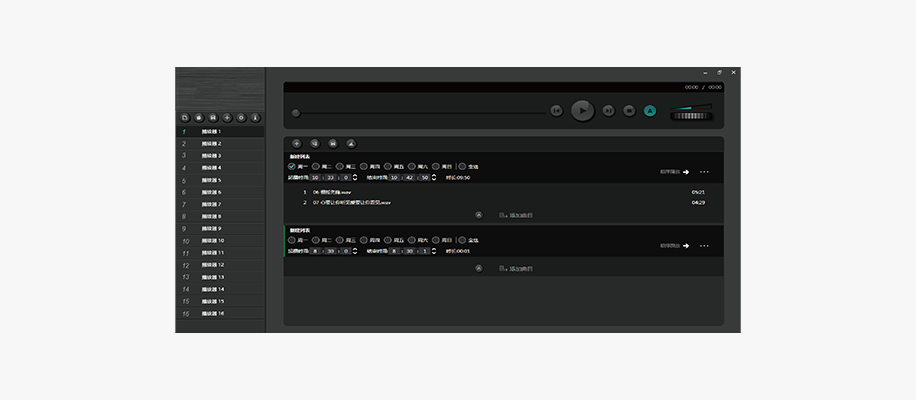The image size is (916, 400).
Task: Uncheck 周一 in the first schedule list
Action: tap(292, 166)
